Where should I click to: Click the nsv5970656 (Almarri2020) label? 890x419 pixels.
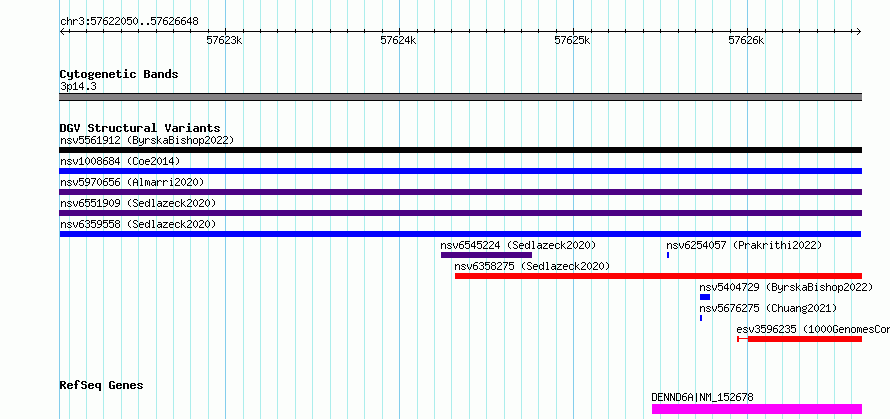132,182
